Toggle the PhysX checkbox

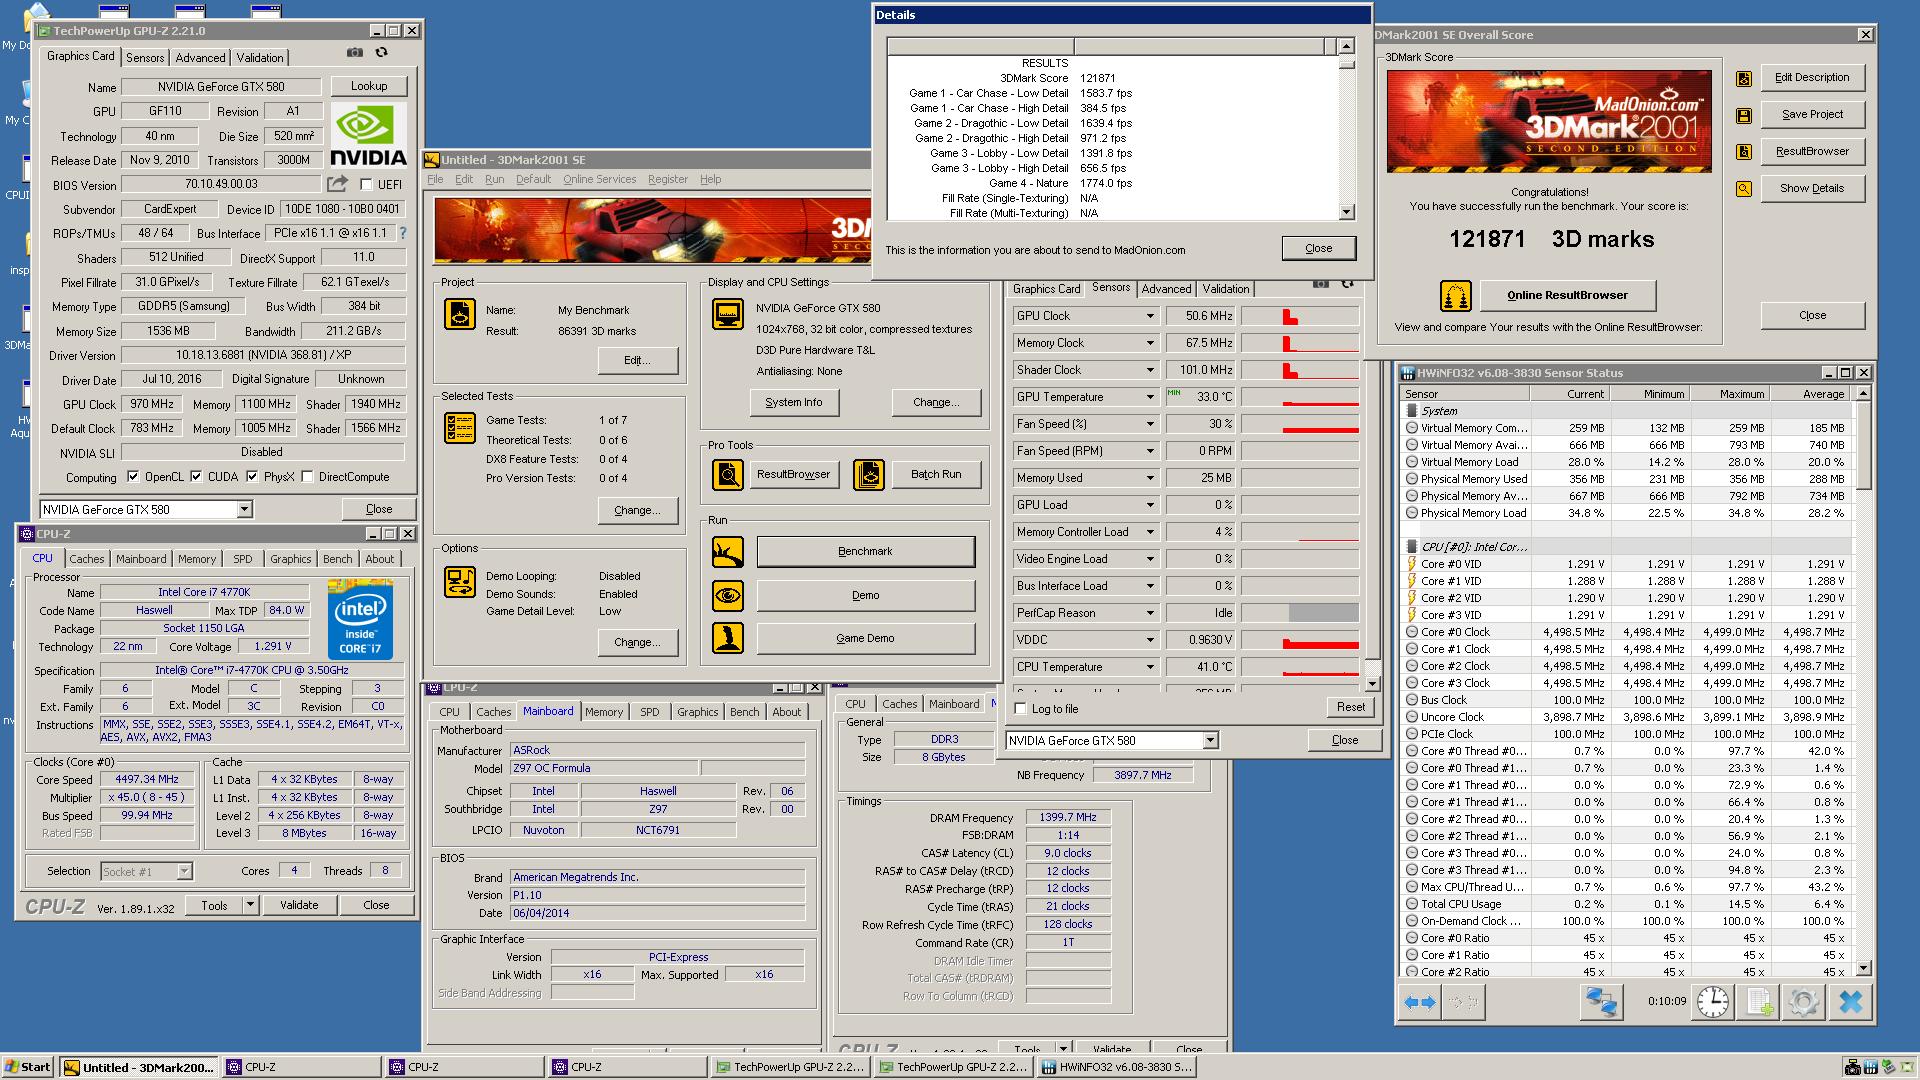(x=252, y=477)
